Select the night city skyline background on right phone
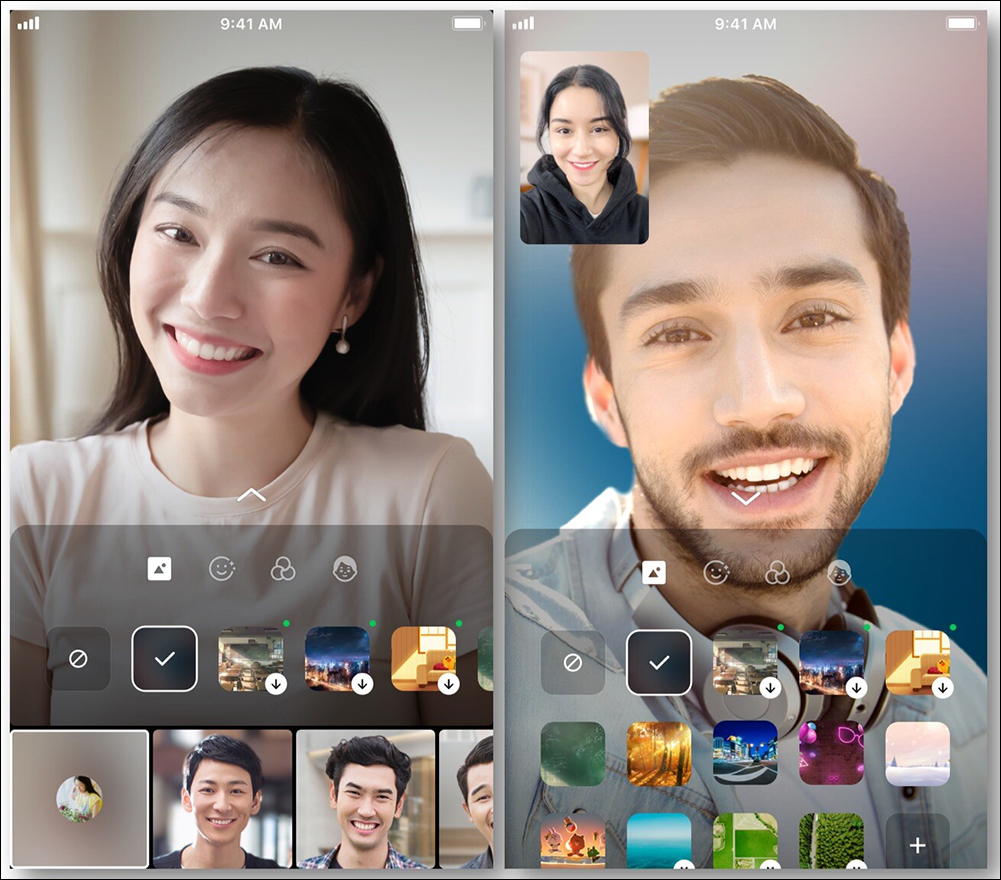The height and width of the screenshot is (880, 1001). click(831, 663)
